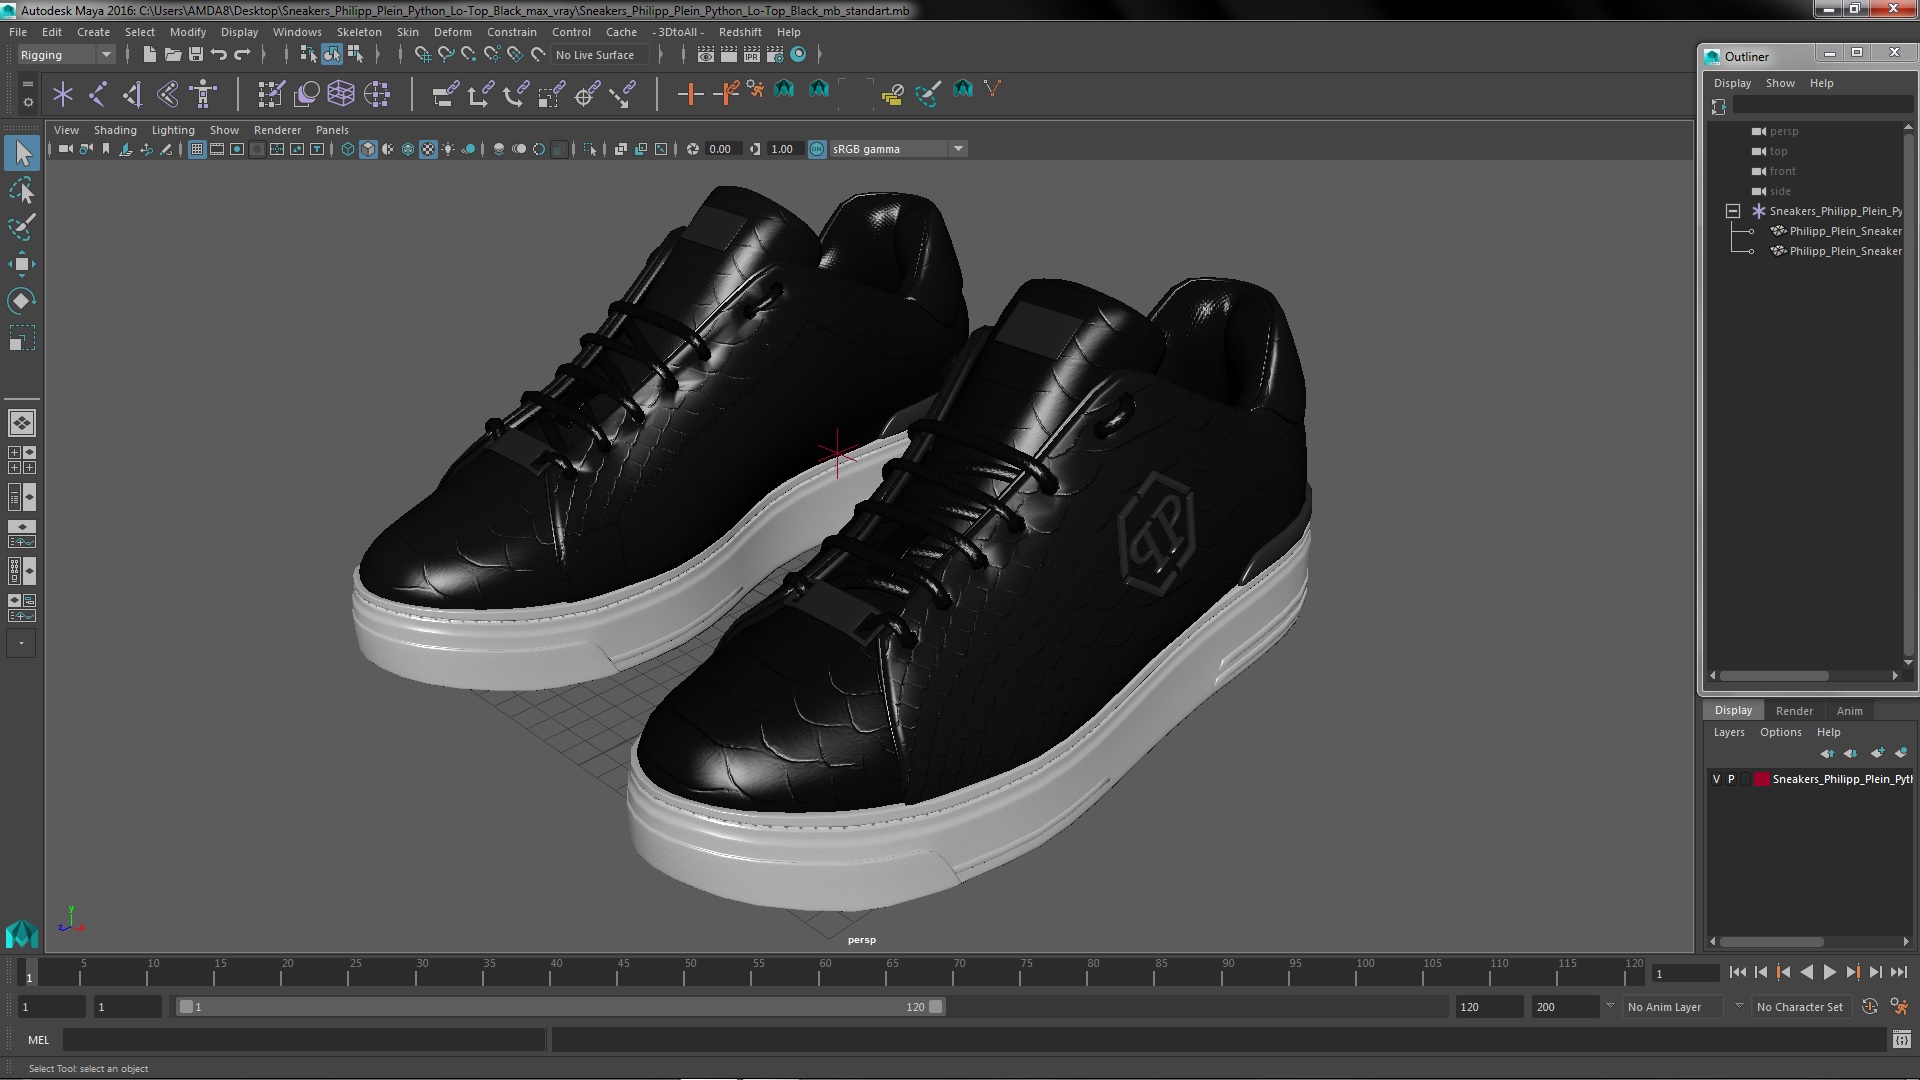Screen dimensions: 1920x1080
Task: Toggle wireframe shading in viewport toolbar
Action: (348, 149)
